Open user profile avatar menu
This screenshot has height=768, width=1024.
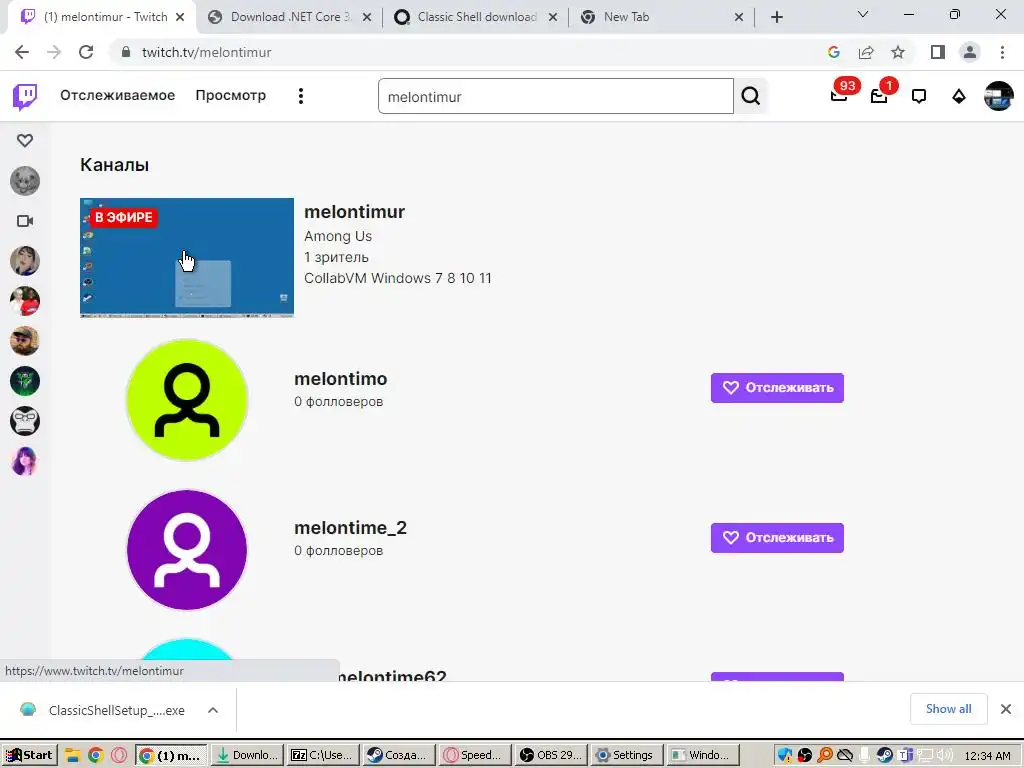click(x=999, y=96)
